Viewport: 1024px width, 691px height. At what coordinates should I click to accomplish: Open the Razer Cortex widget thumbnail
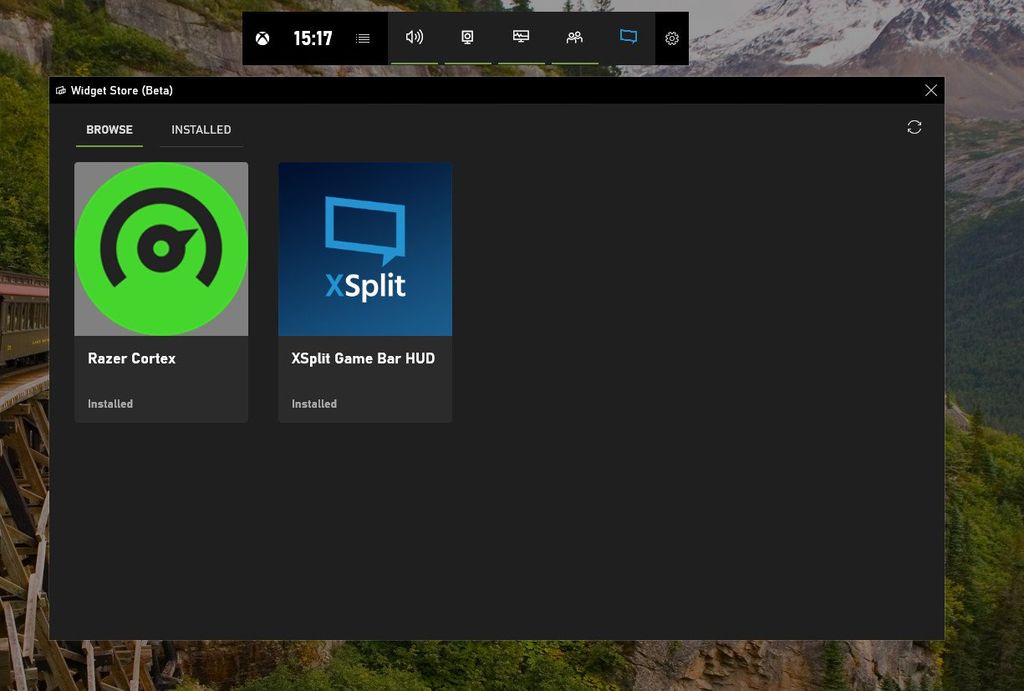click(x=161, y=249)
